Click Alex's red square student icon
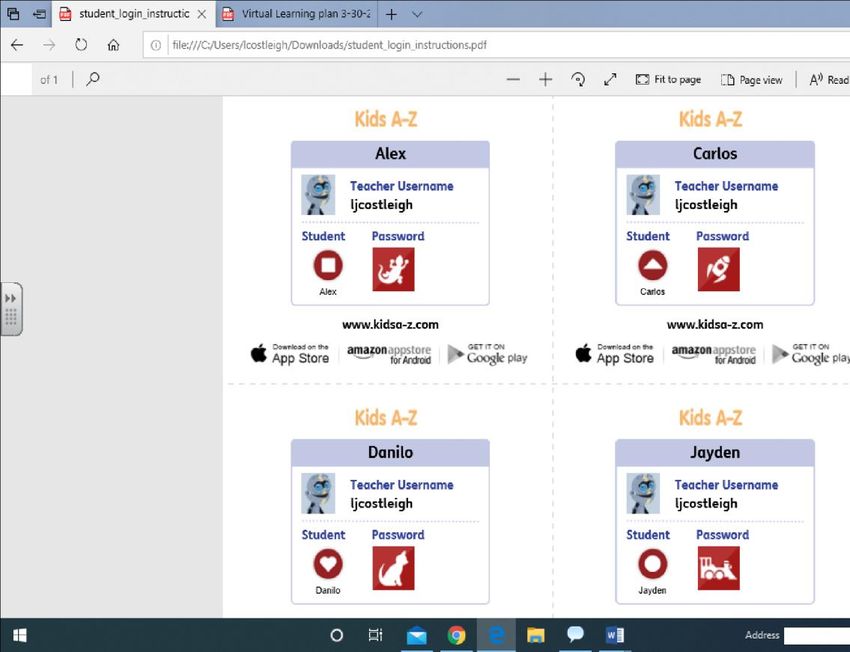 (x=328, y=265)
